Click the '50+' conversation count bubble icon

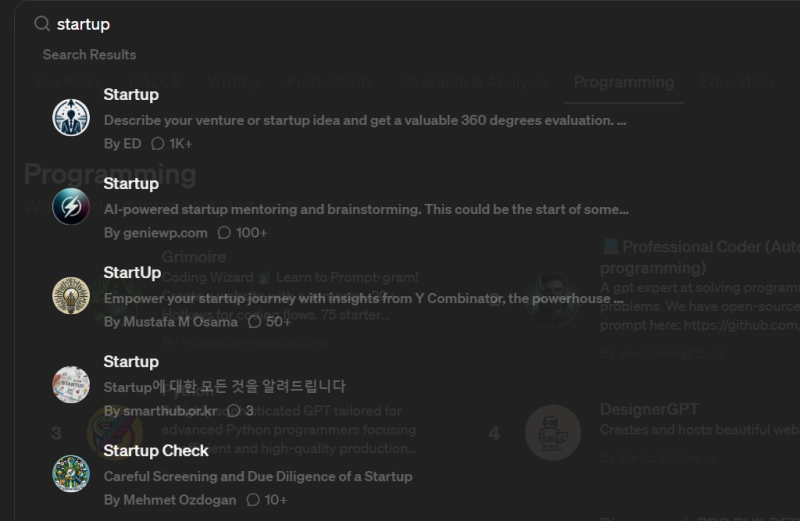pyautogui.click(x=254, y=321)
